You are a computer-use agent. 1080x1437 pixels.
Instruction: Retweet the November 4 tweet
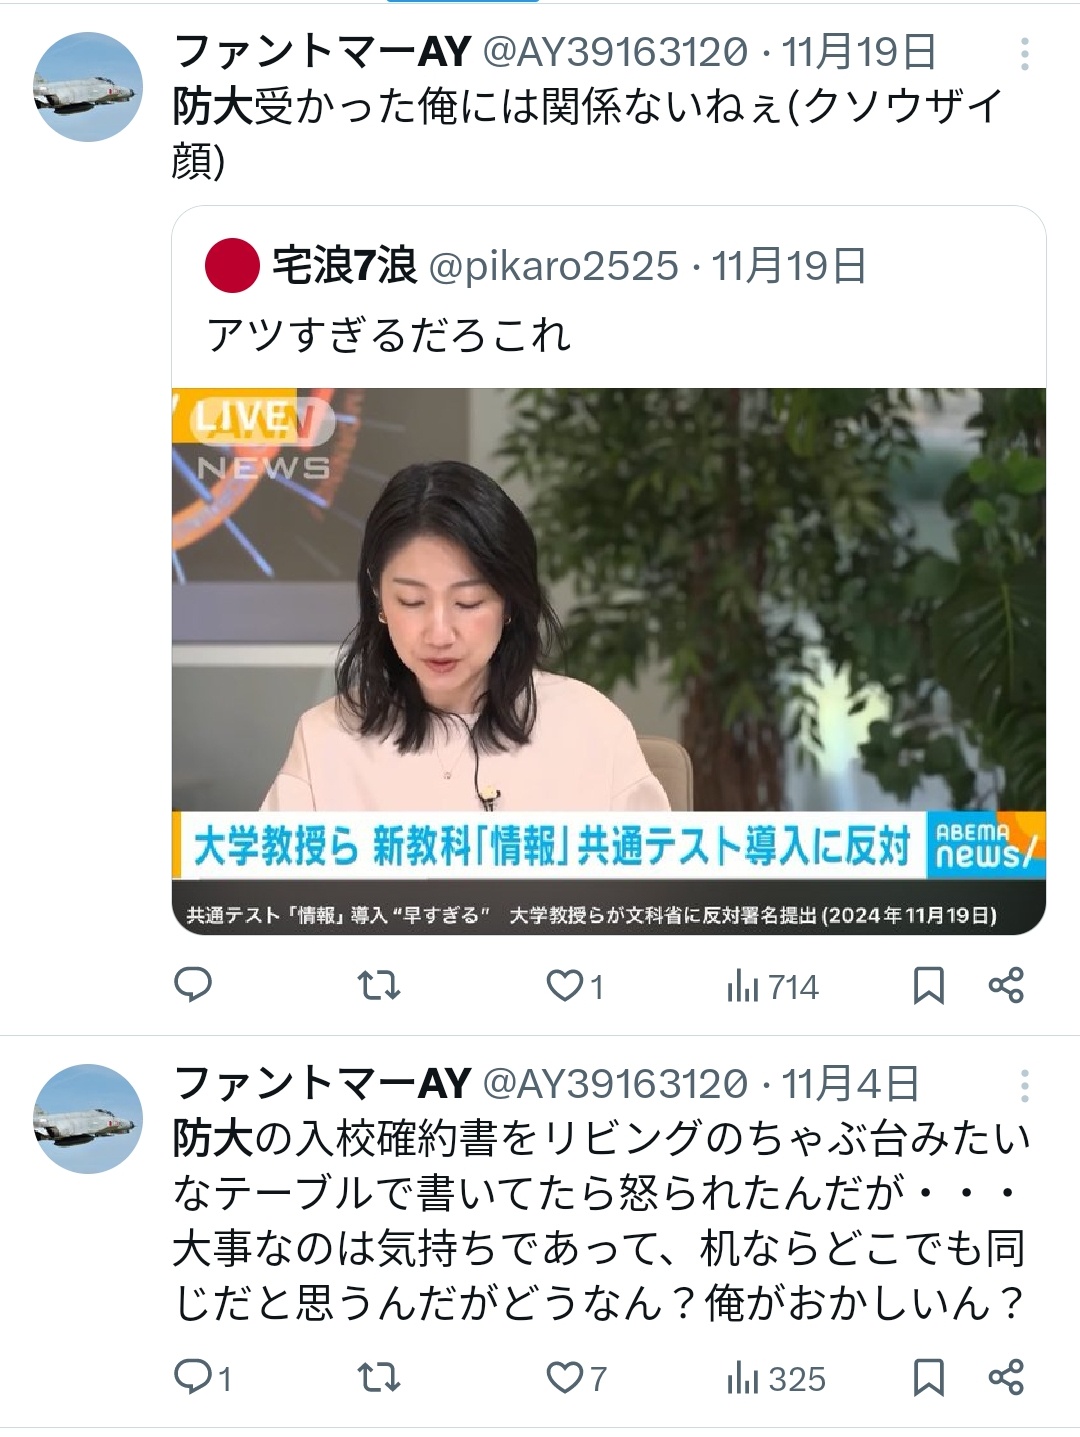379,1378
